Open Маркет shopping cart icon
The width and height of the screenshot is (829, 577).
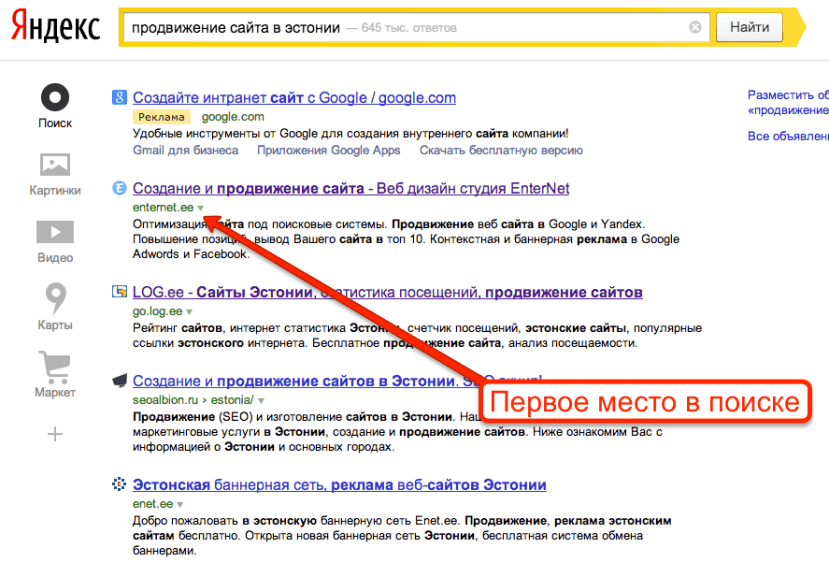54,367
